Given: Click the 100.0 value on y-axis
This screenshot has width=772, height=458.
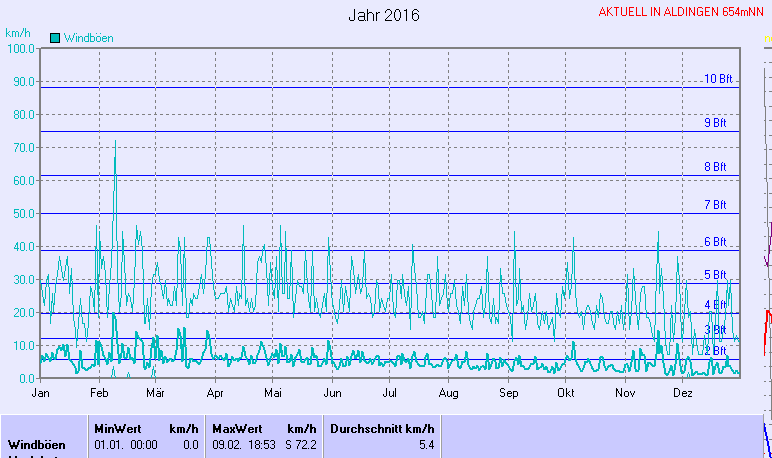Looking at the screenshot, I should point(20,48).
